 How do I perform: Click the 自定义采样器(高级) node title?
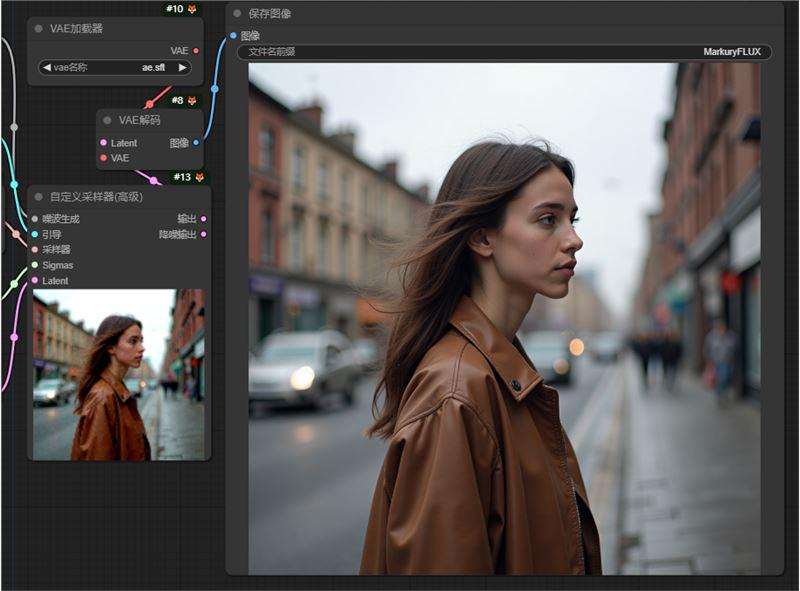click(96, 197)
